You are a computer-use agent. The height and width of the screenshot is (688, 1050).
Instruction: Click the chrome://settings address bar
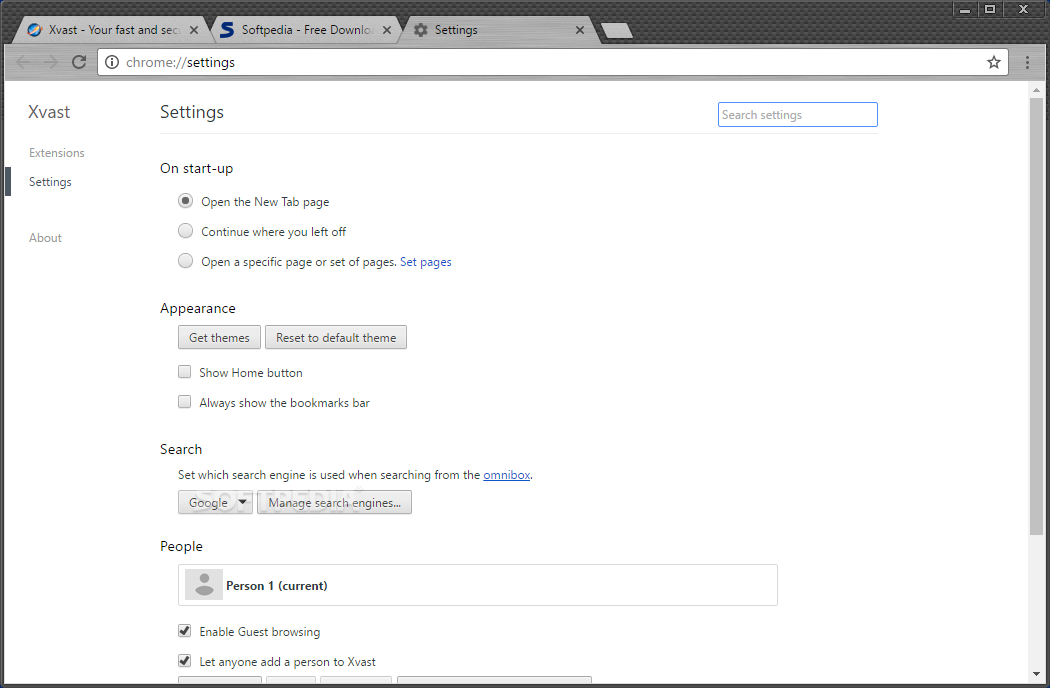pyautogui.click(x=552, y=62)
